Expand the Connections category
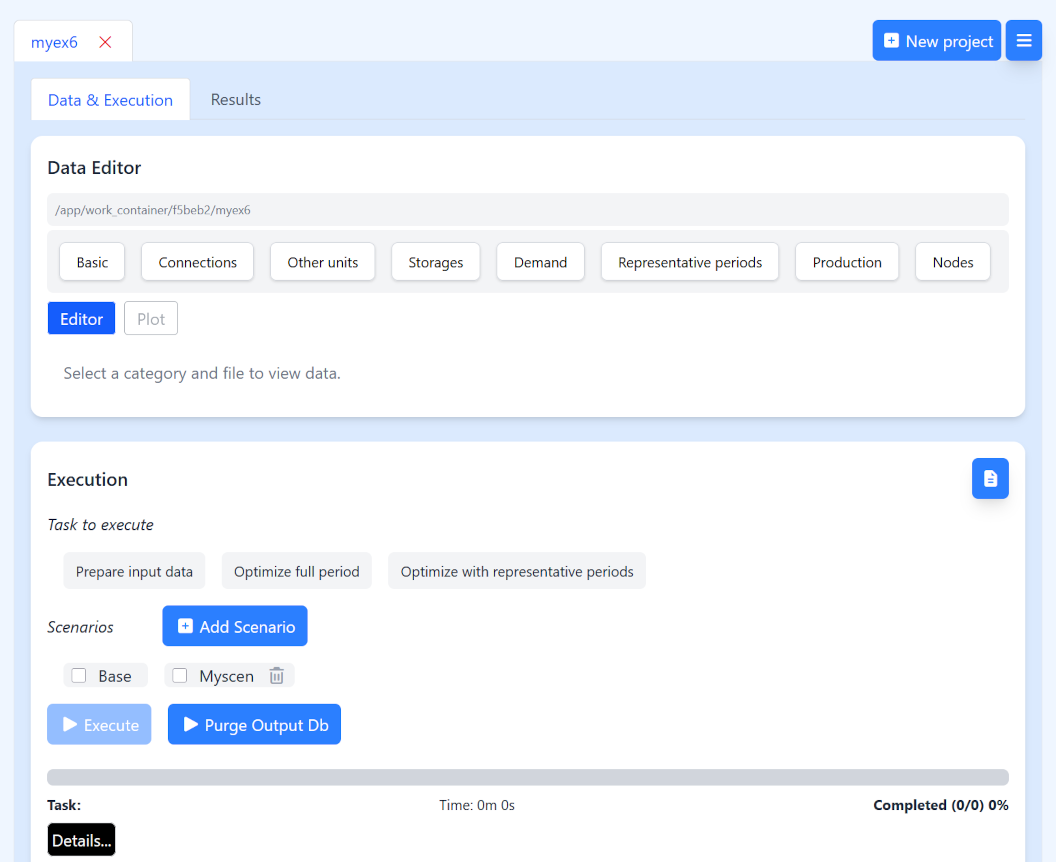 coord(197,262)
